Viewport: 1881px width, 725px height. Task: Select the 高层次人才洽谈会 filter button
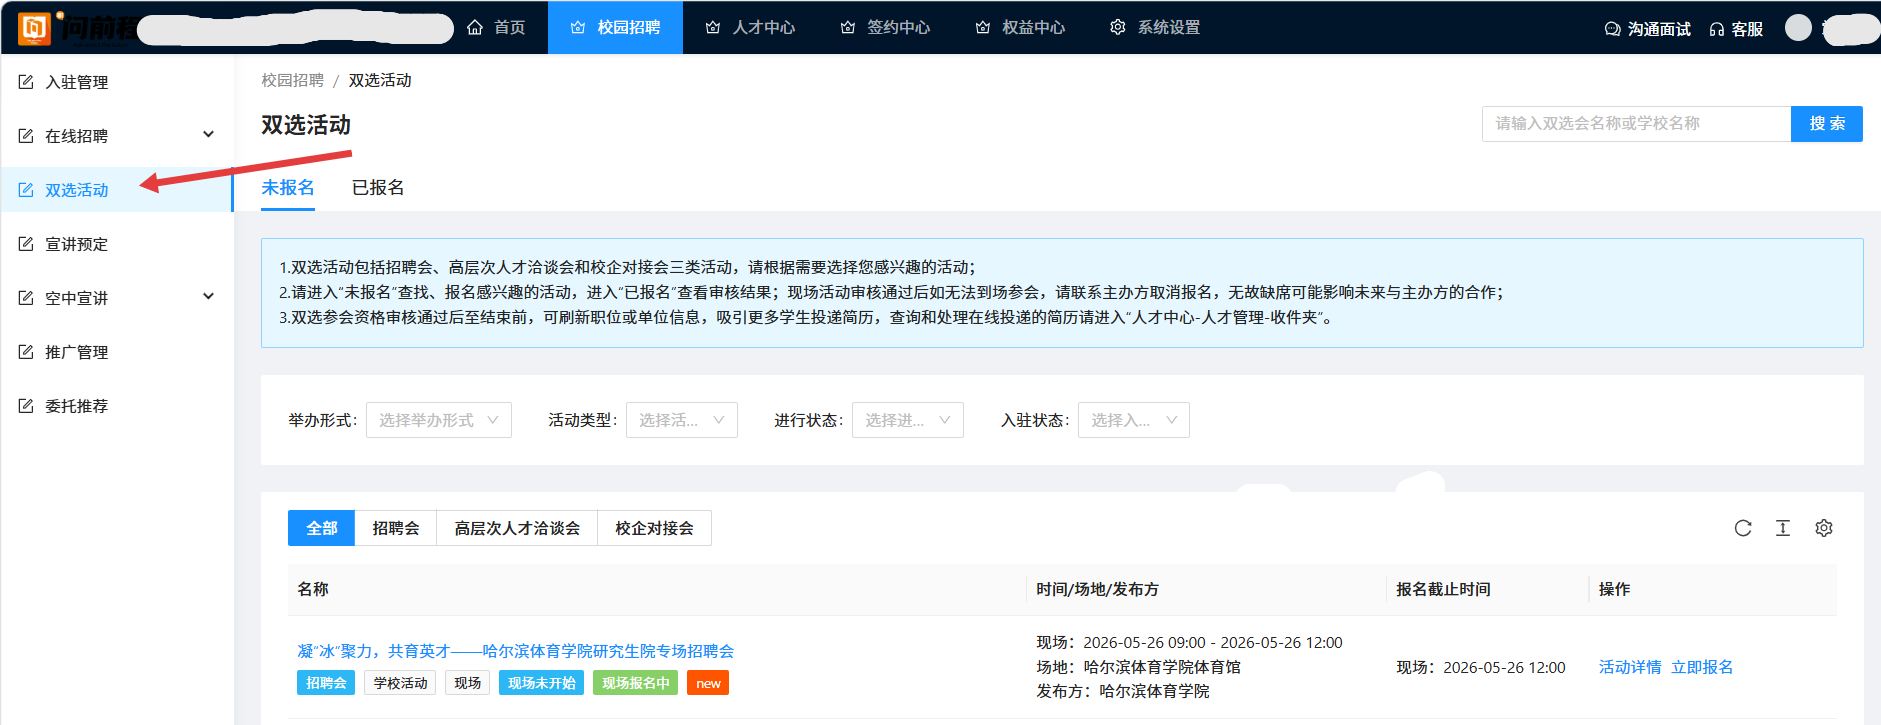pyautogui.click(x=517, y=528)
